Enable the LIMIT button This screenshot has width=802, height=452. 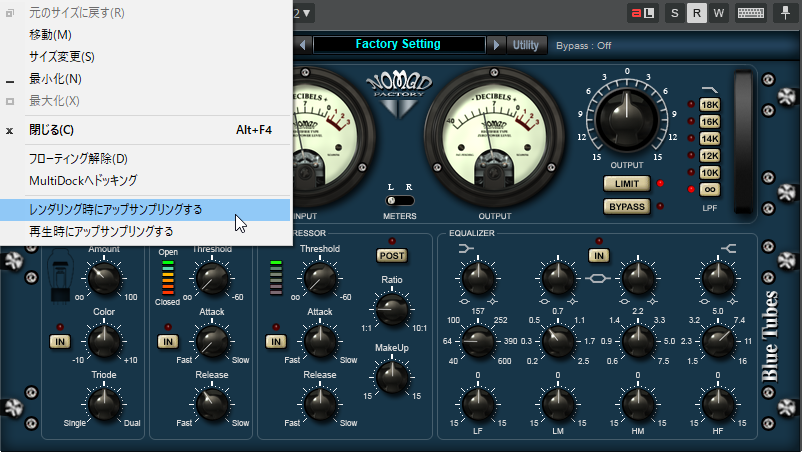627,184
